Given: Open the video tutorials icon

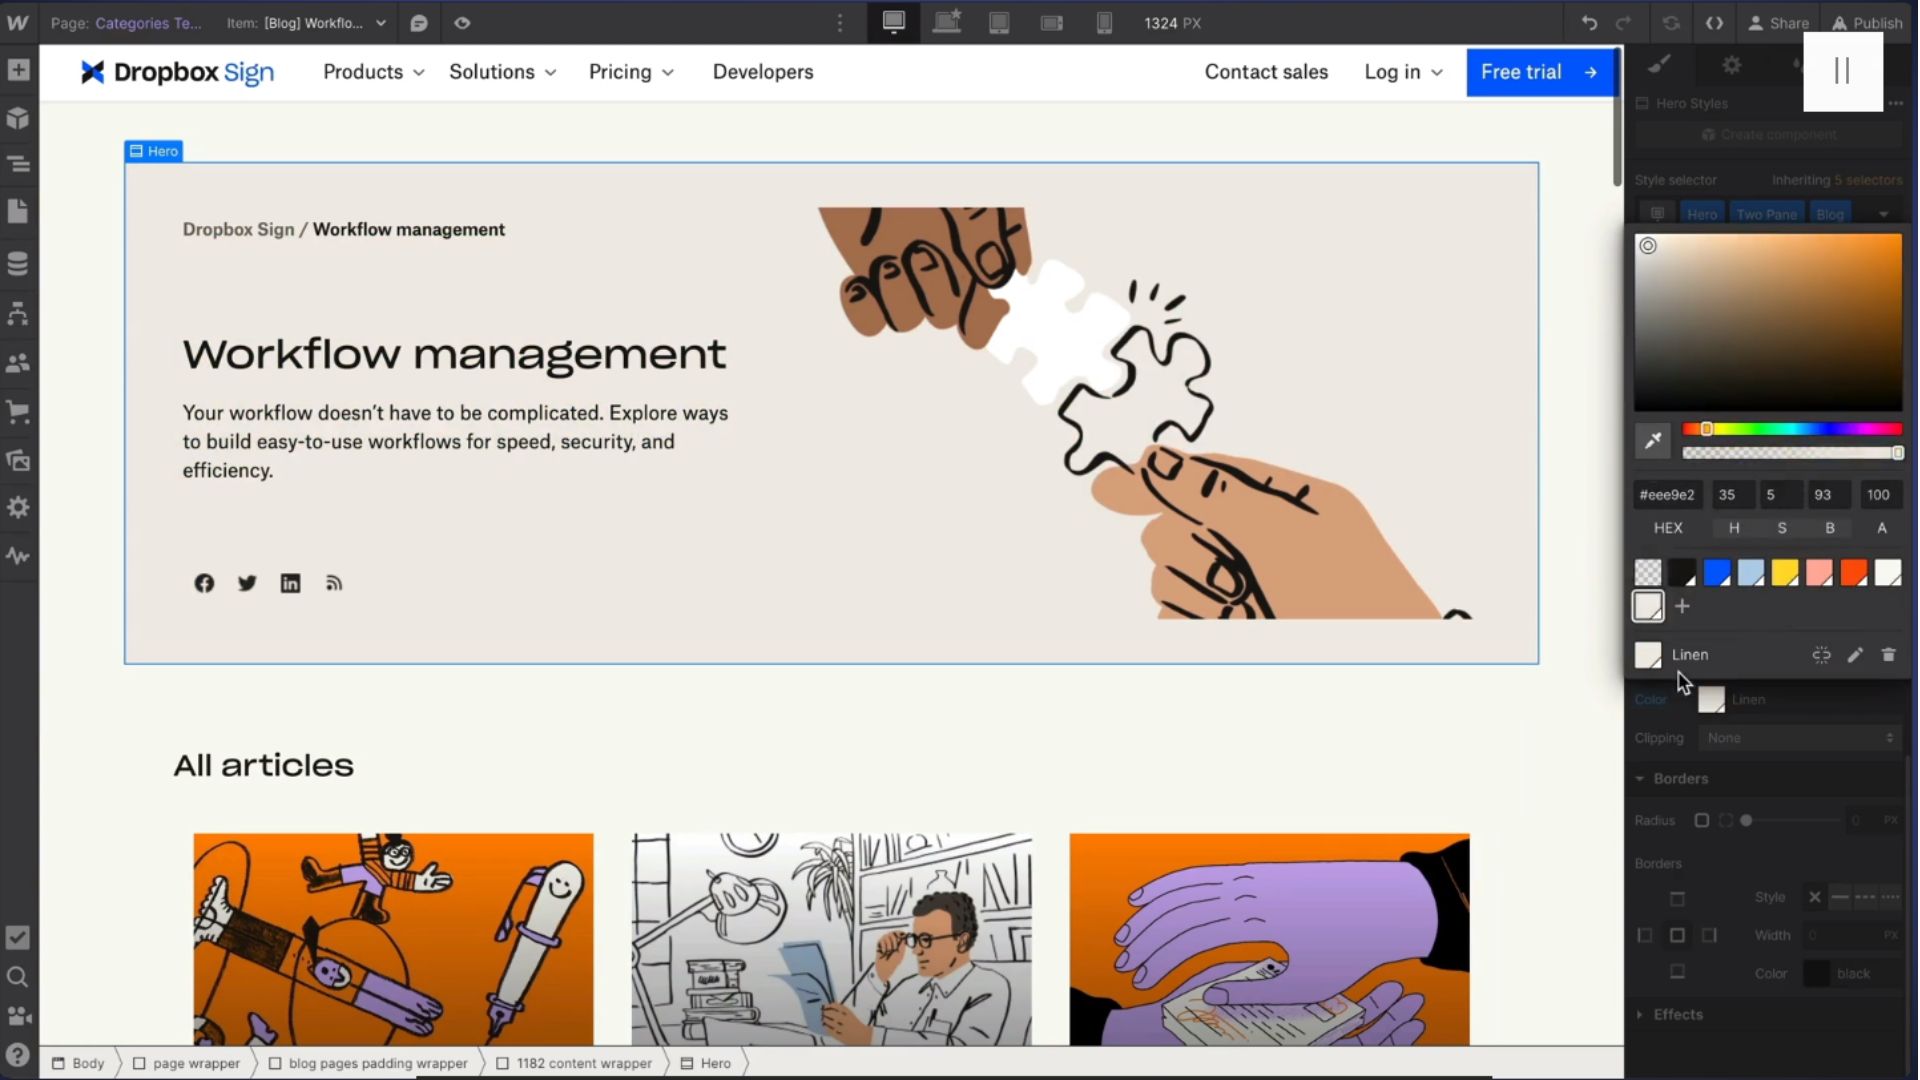Looking at the screenshot, I should [x=18, y=1016].
